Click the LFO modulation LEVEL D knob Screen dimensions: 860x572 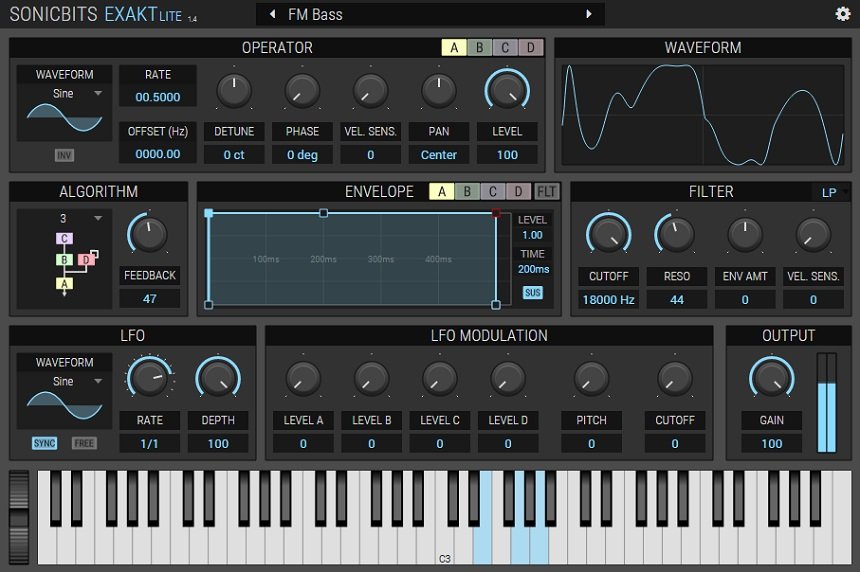[508, 378]
